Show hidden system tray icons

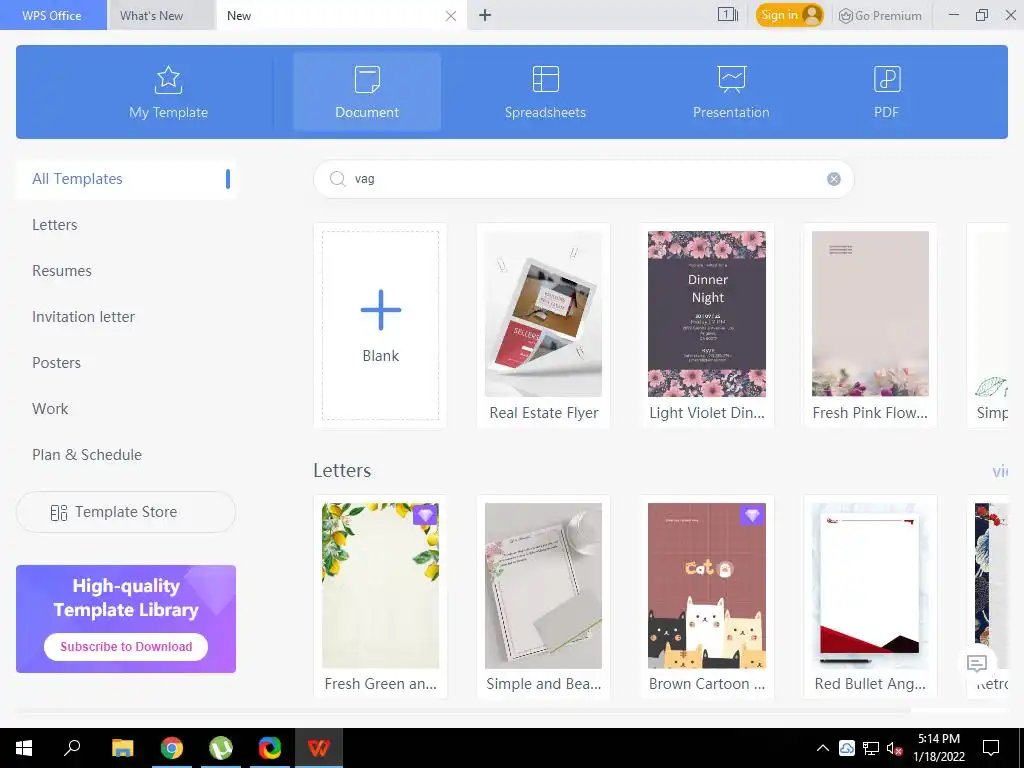click(823, 748)
